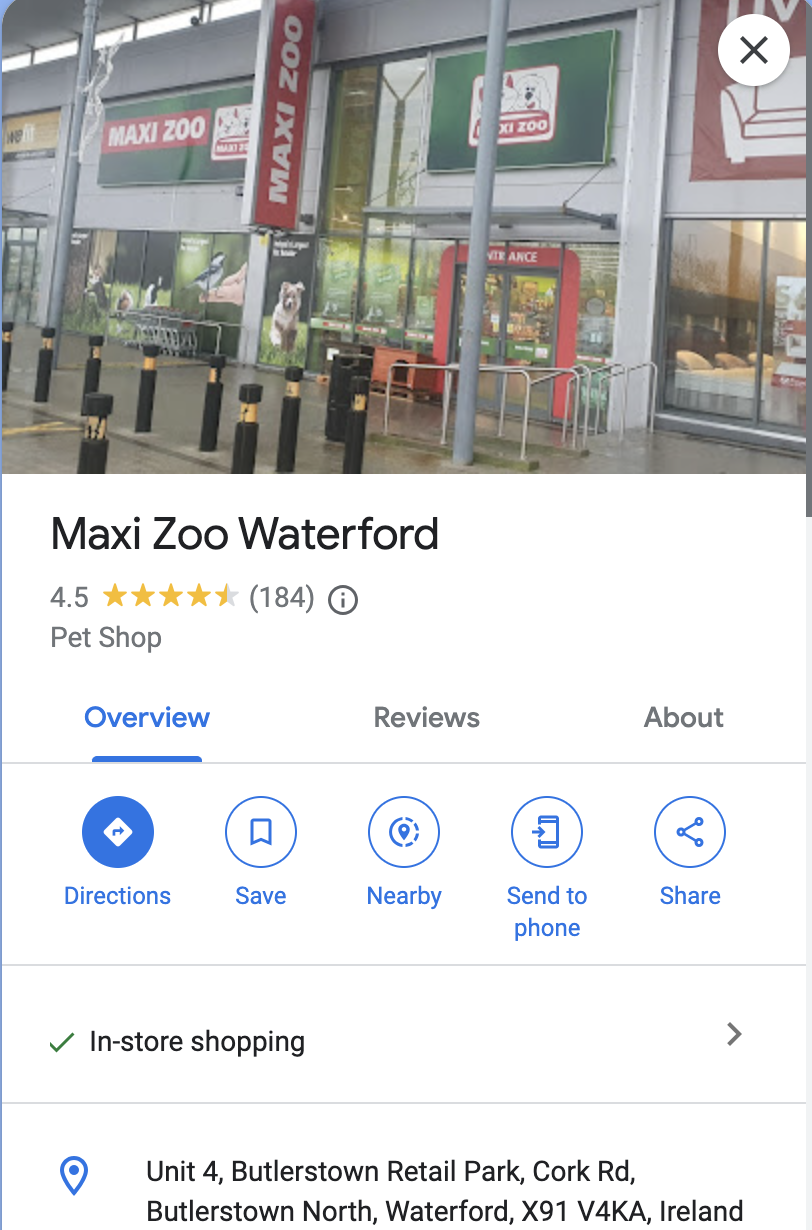This screenshot has width=812, height=1230.
Task: Open Nearby search icon
Action: coord(404,831)
